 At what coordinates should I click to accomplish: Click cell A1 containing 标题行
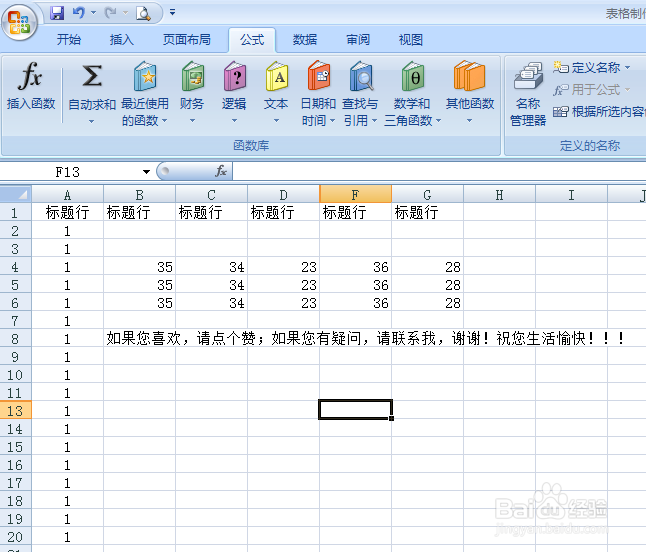67,213
